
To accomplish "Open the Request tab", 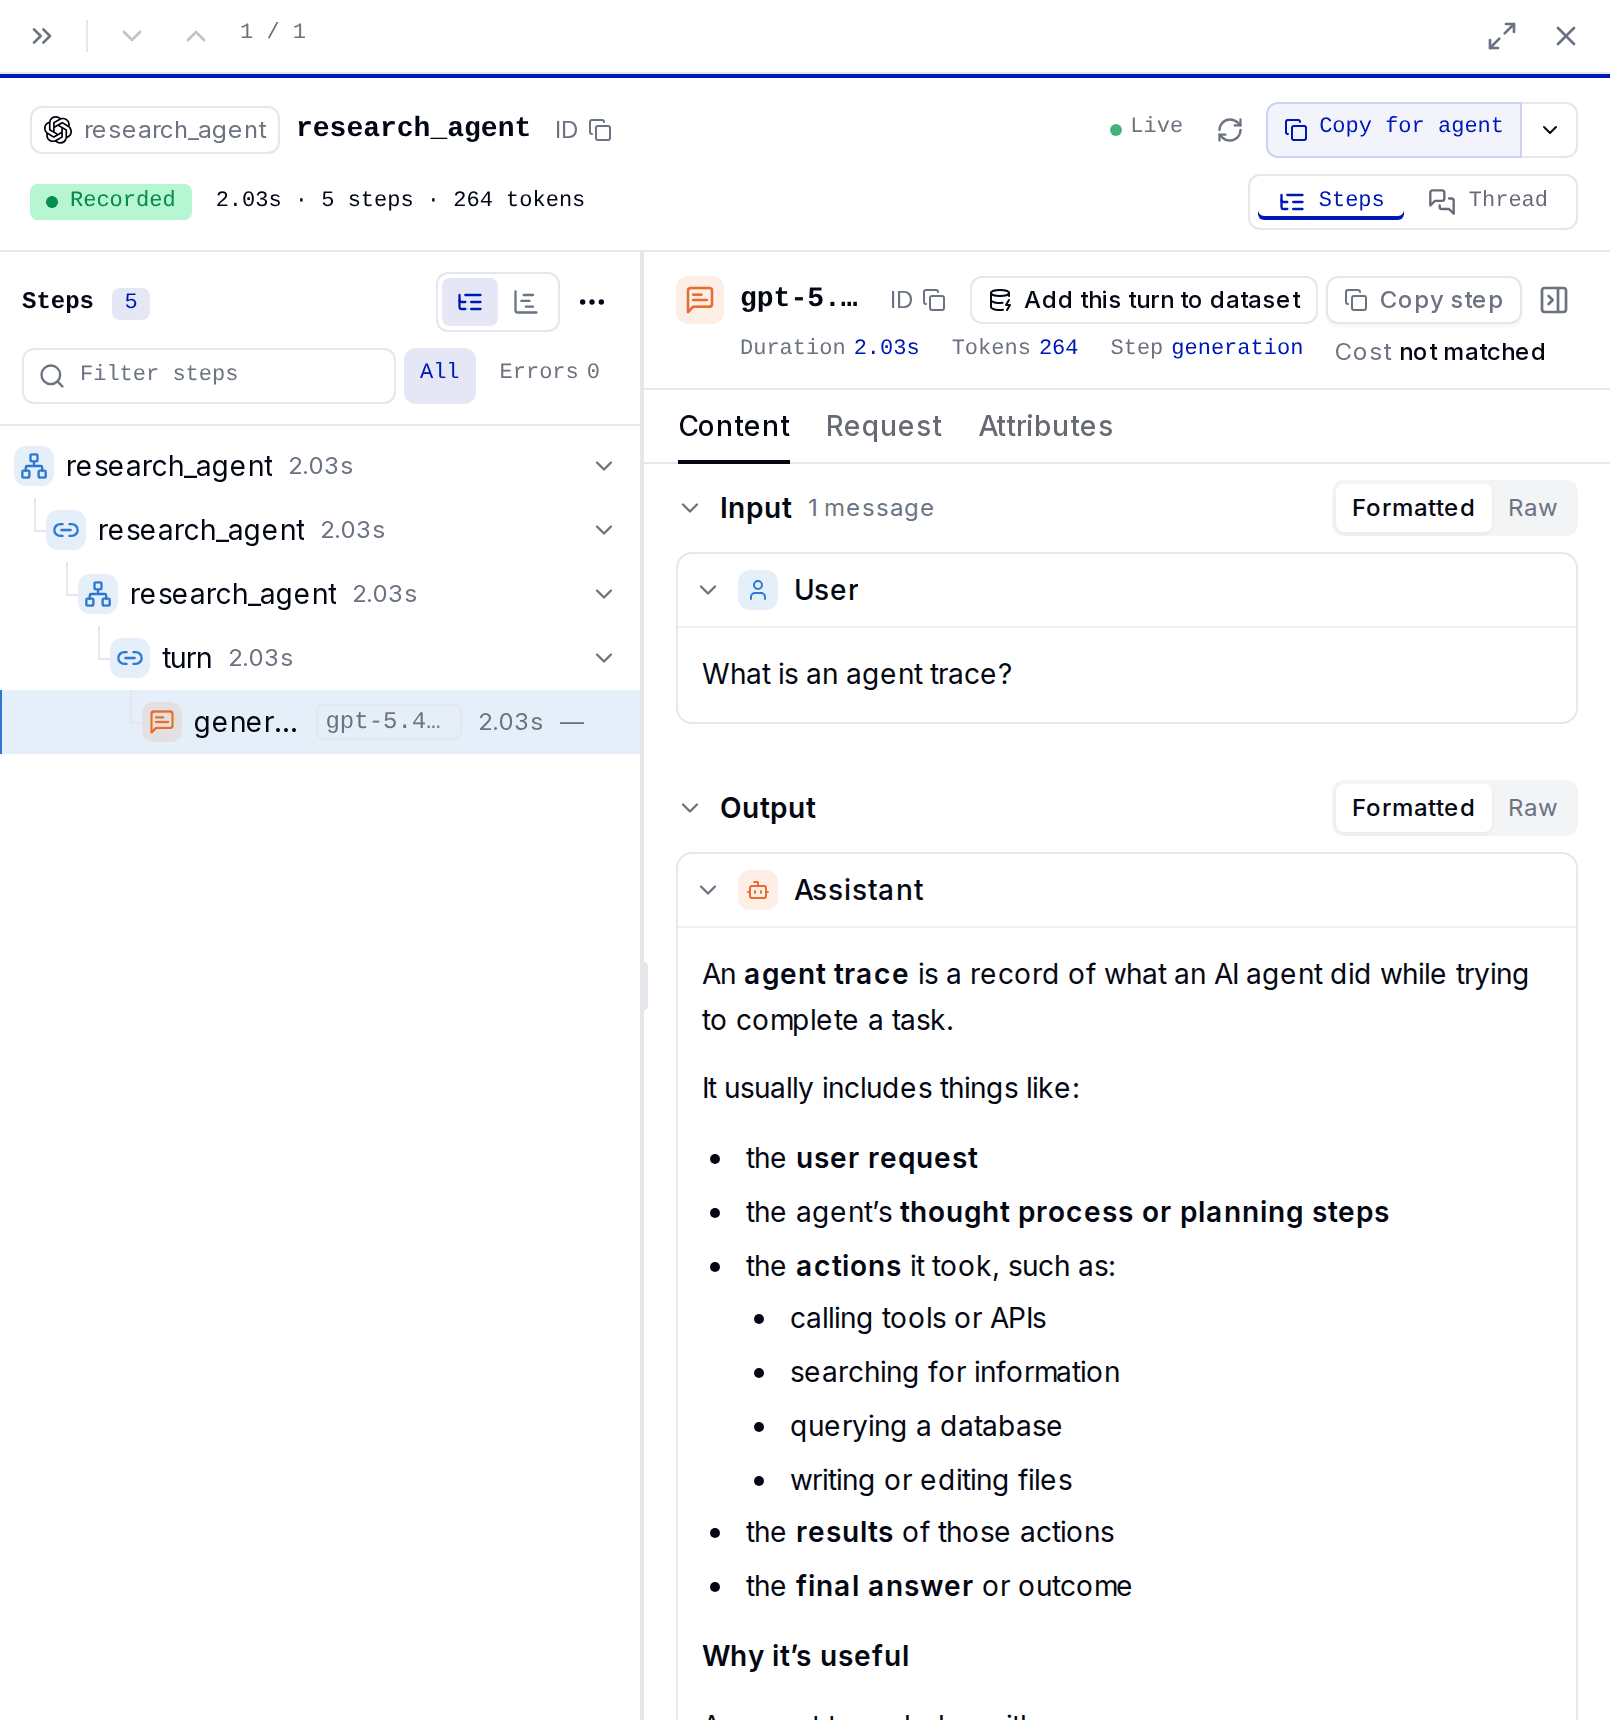I will tap(884, 427).
